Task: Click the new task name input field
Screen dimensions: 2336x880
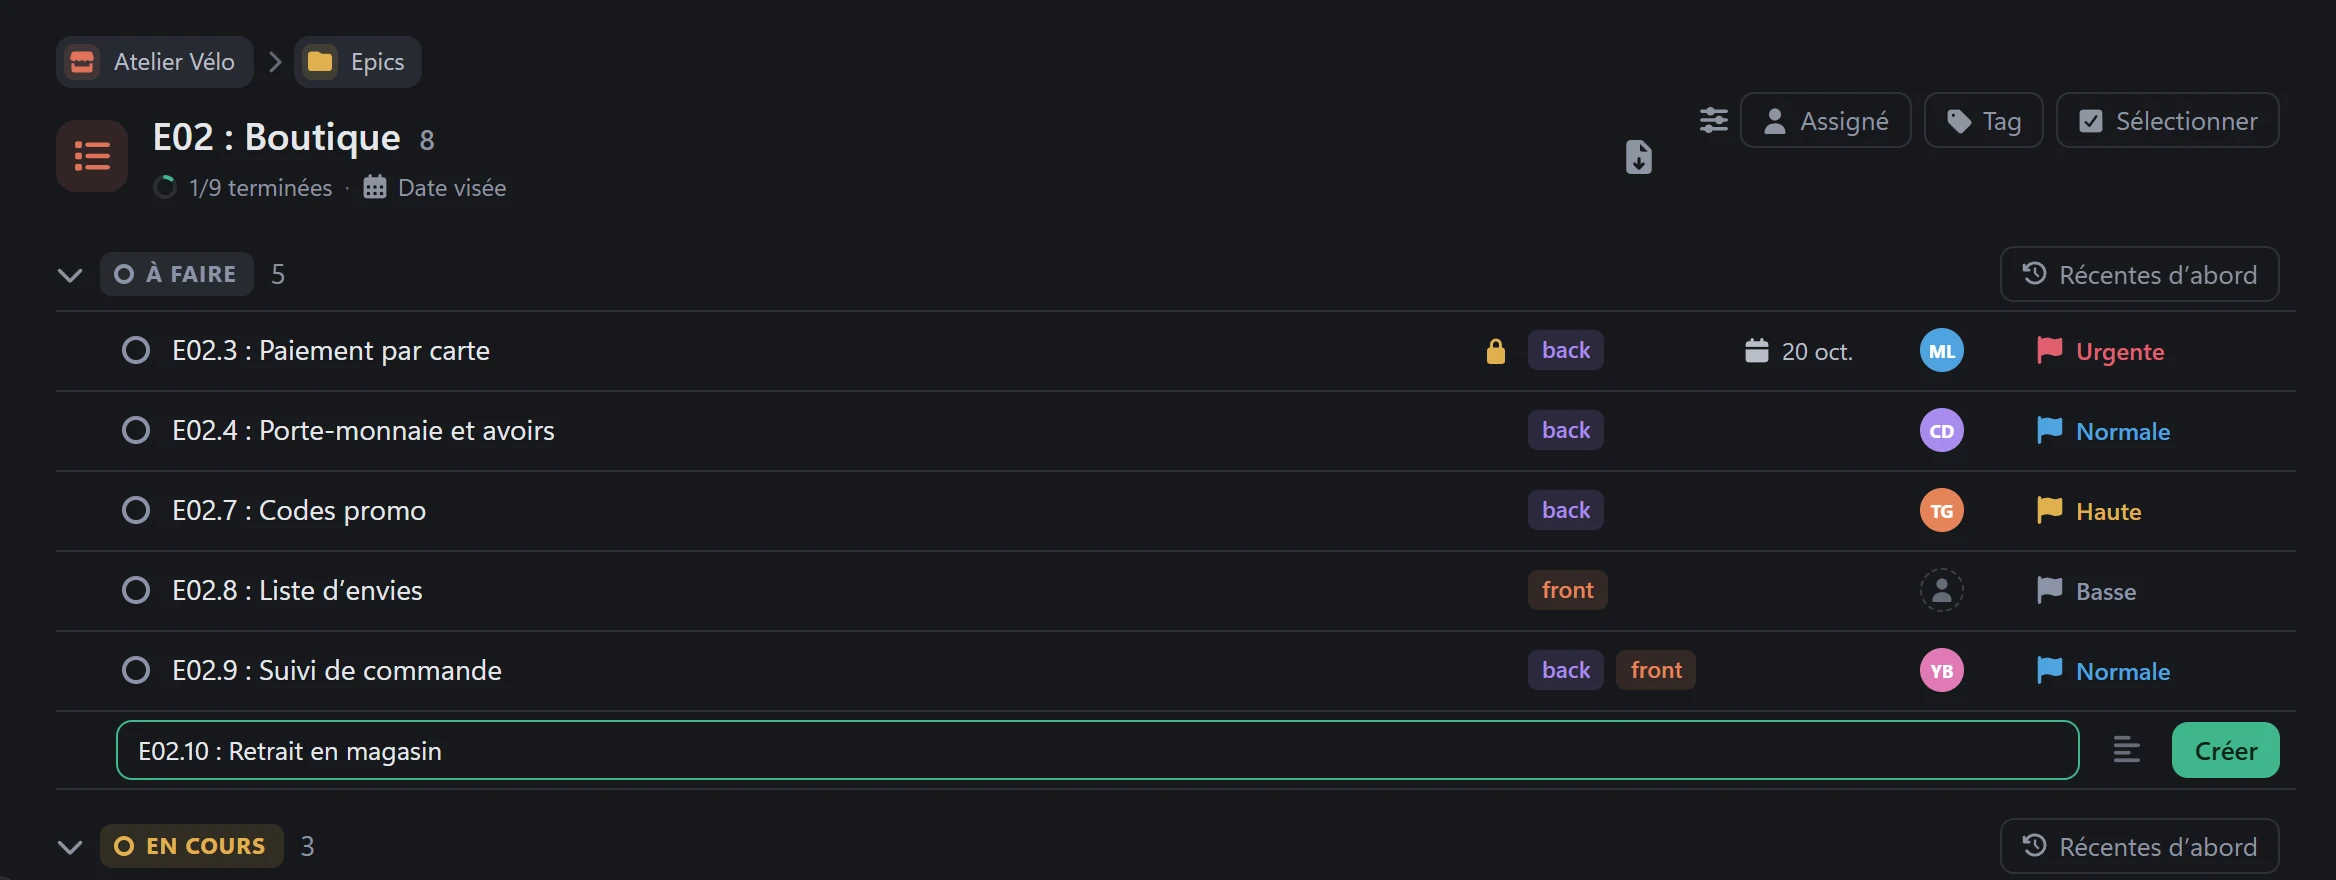Action: [1097, 750]
